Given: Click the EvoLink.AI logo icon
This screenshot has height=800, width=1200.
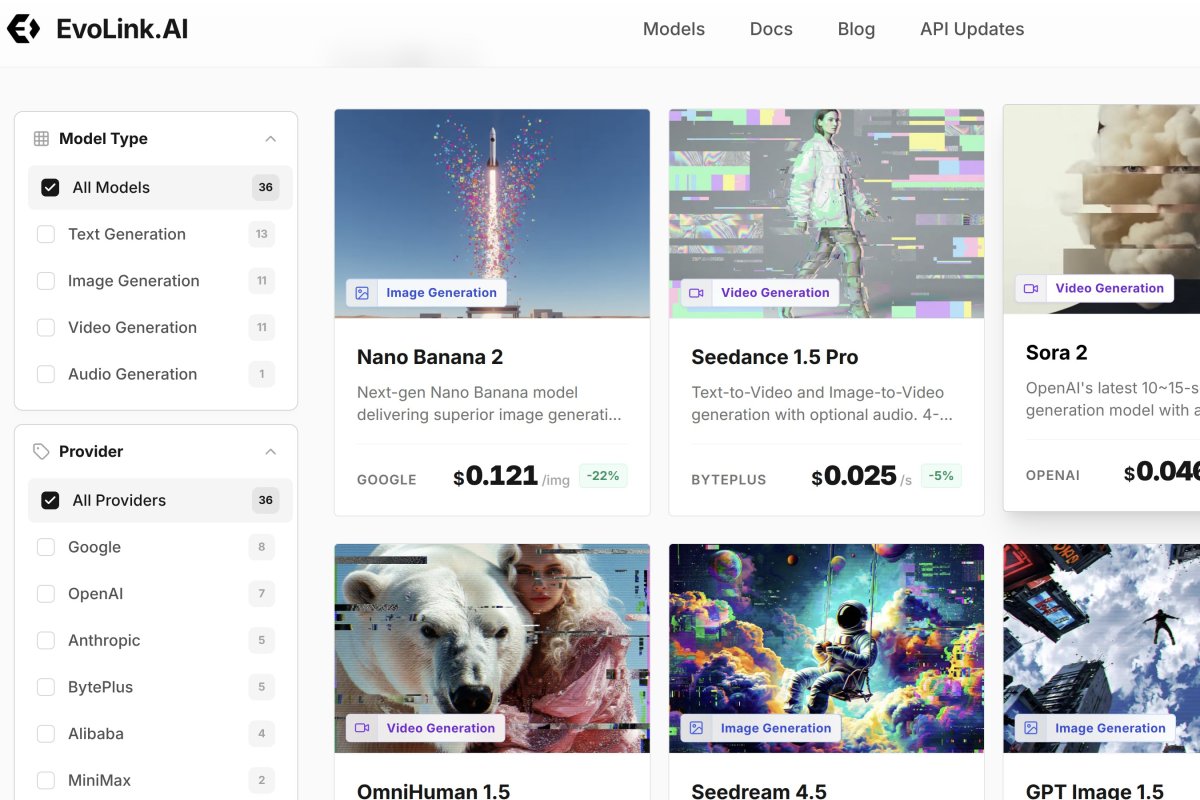Looking at the screenshot, I should (22, 28).
